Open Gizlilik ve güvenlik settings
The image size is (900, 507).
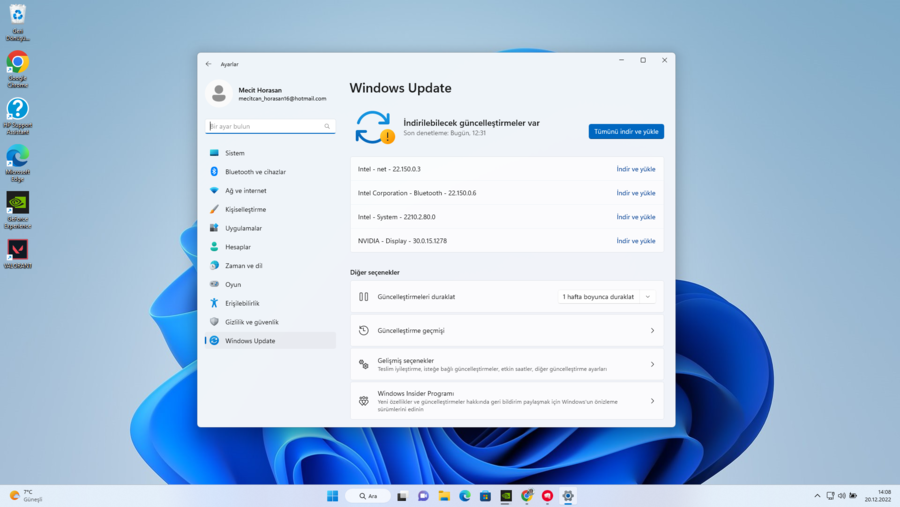(270, 322)
